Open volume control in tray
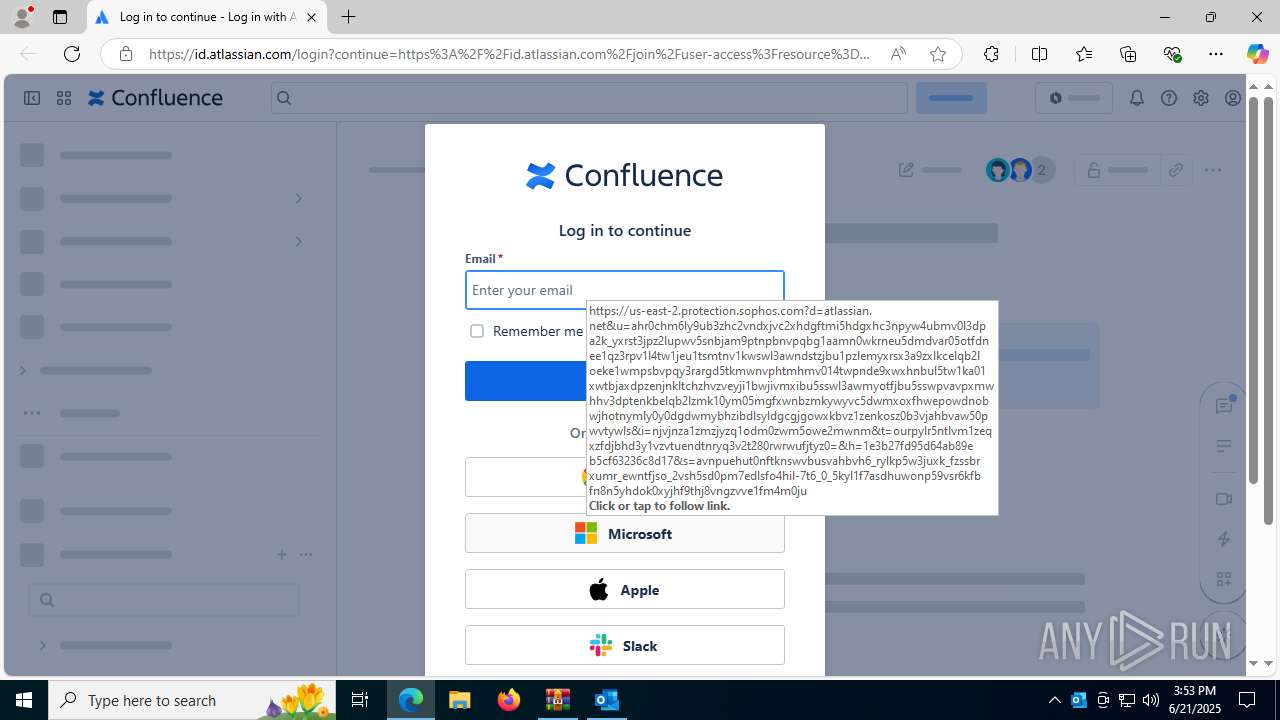 pyautogui.click(x=1151, y=700)
